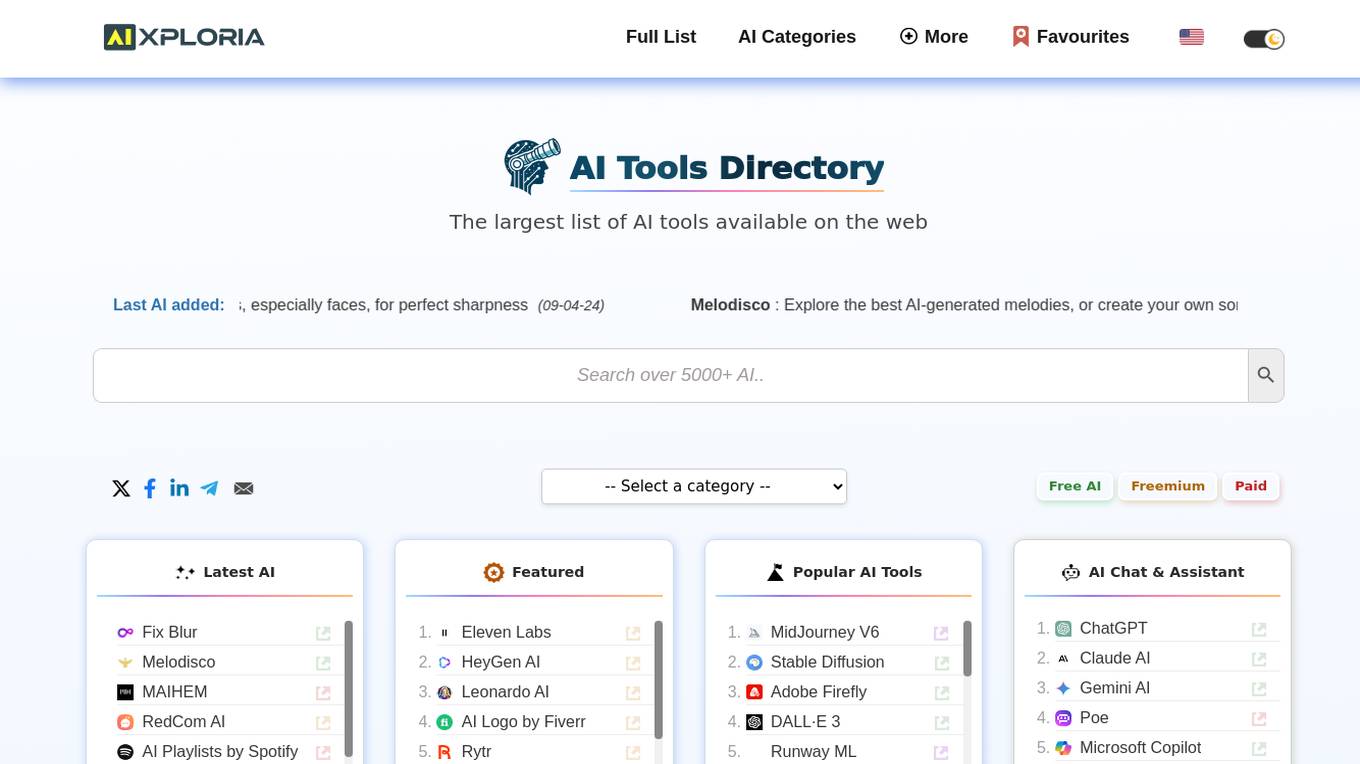
Task: Open Adobe Firefly entry
Action: coord(818,692)
